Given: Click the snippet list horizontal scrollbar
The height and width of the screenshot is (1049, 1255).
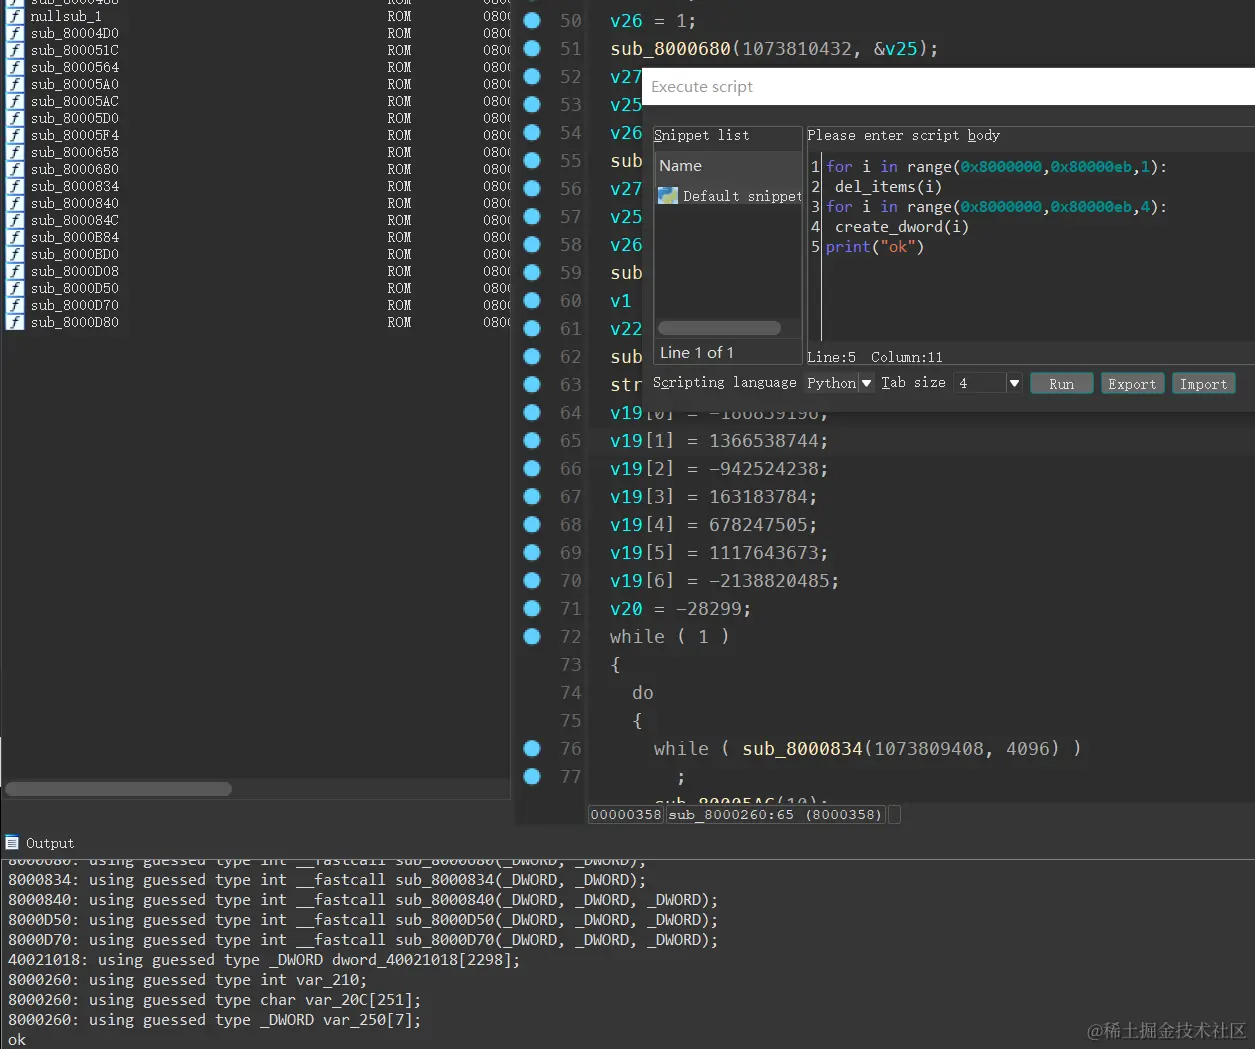Looking at the screenshot, I should click(x=719, y=328).
